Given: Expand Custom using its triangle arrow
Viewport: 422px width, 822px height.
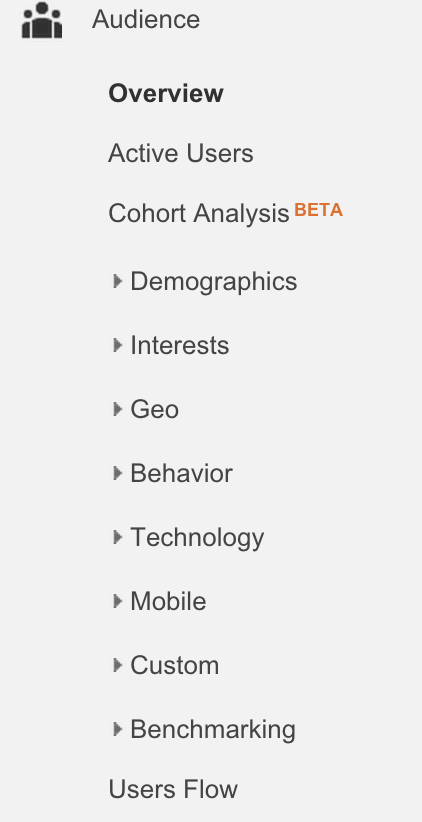Looking at the screenshot, I should (117, 665).
